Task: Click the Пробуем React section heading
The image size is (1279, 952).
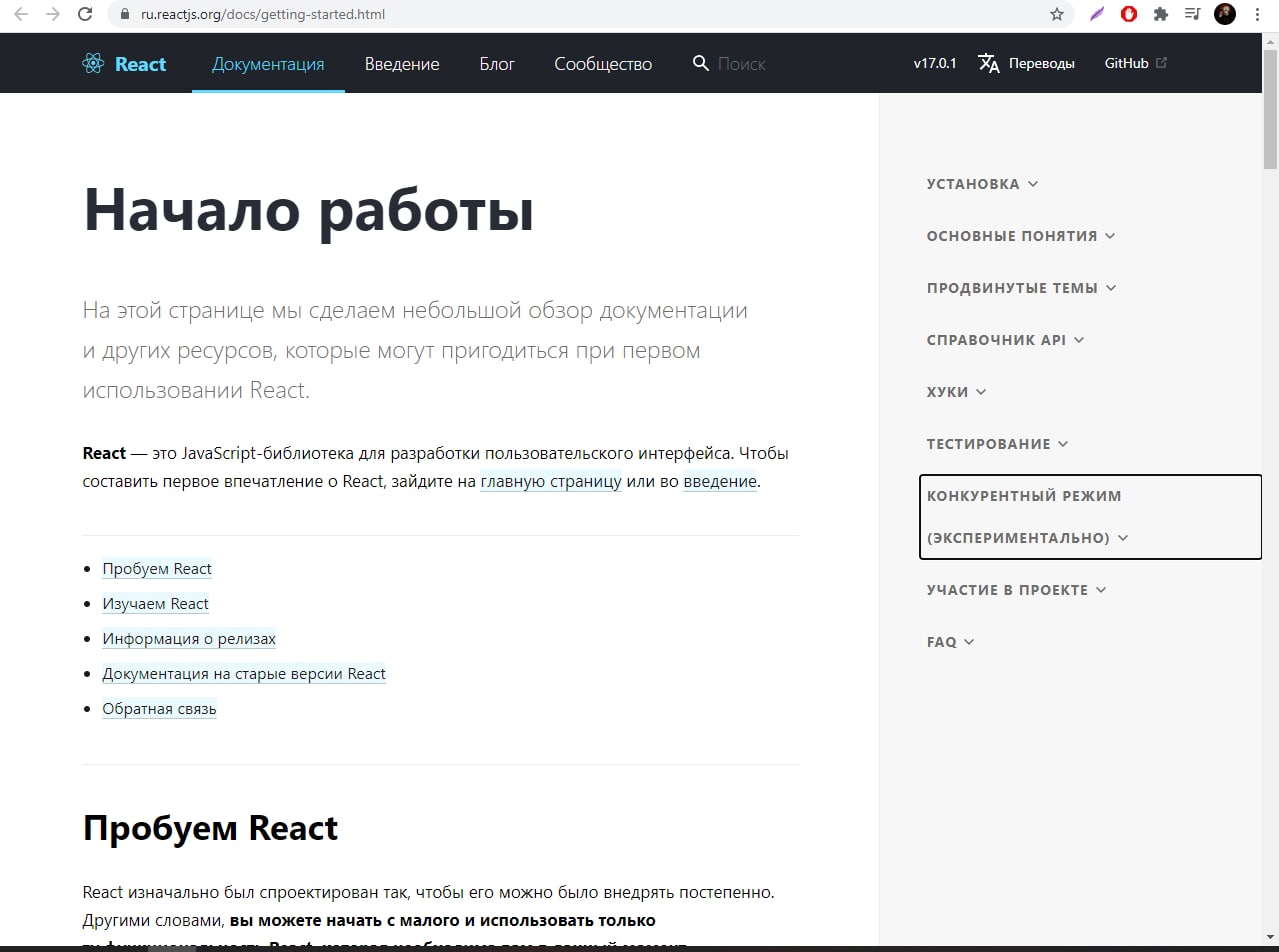Action: tap(210, 828)
